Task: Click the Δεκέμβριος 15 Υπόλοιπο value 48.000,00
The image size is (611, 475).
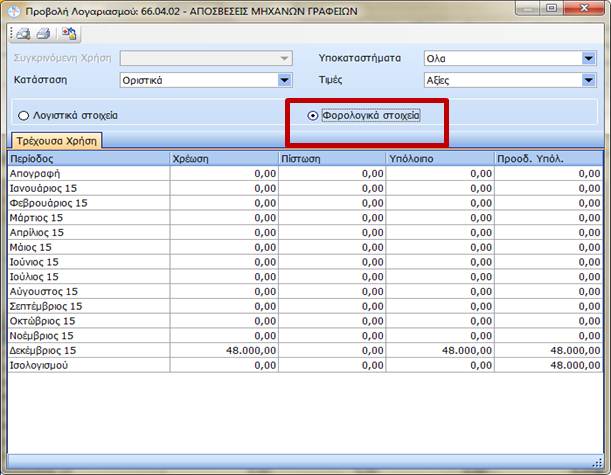Action: (x=467, y=350)
